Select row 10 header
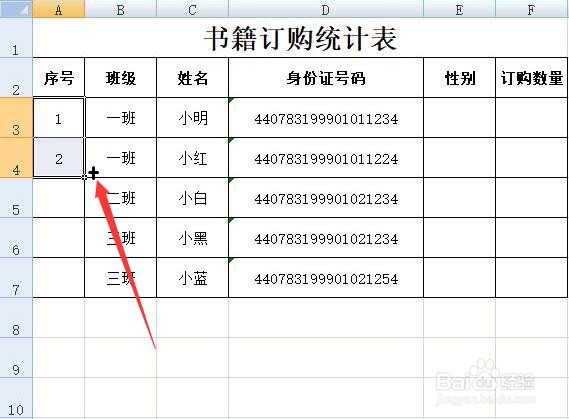 pos(16,398)
